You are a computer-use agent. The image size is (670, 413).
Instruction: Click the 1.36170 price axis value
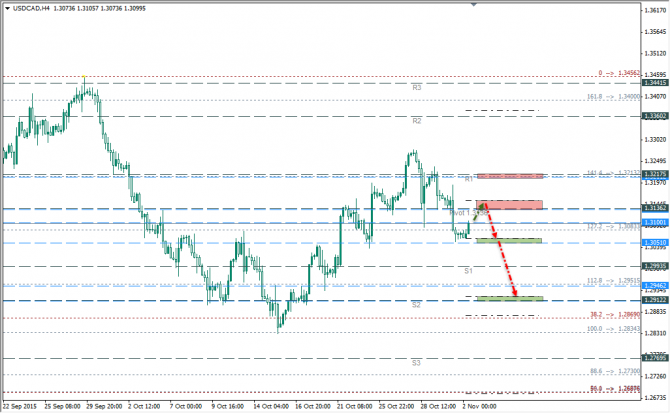pos(655,10)
